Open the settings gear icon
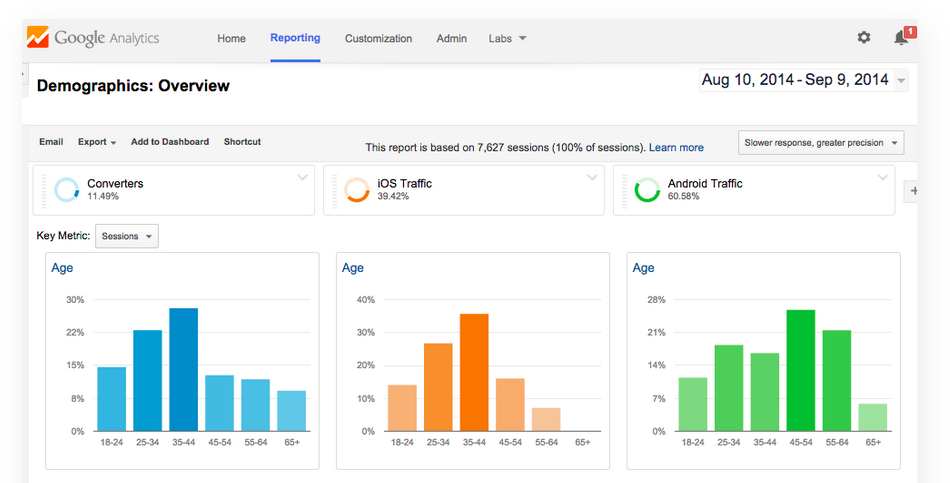The height and width of the screenshot is (483, 950). pos(864,38)
